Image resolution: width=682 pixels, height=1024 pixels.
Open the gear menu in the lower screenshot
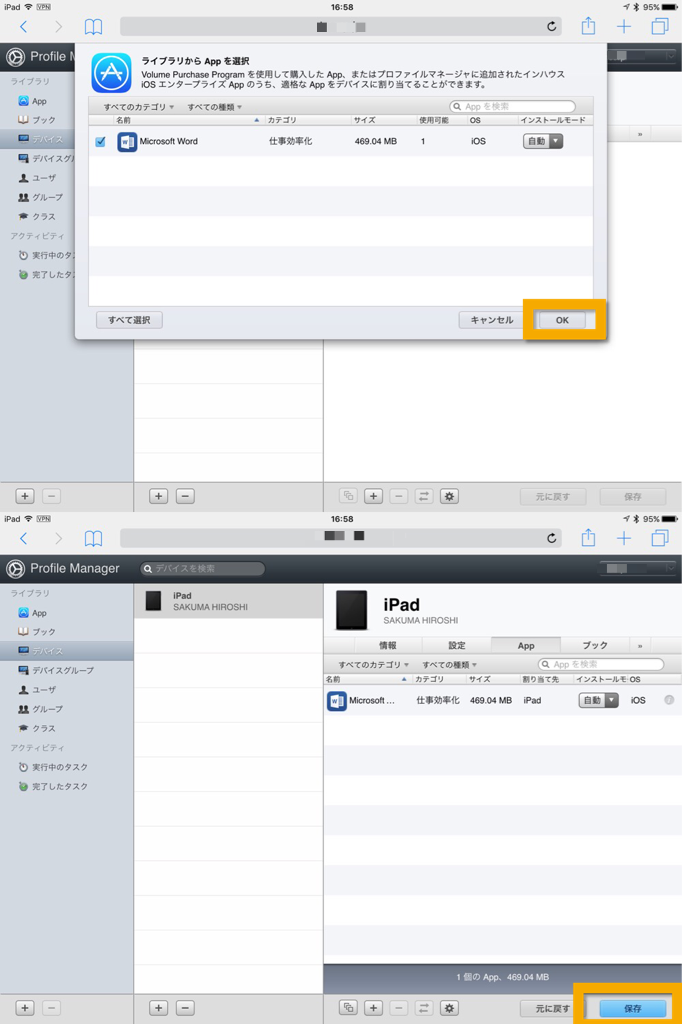point(449,1008)
